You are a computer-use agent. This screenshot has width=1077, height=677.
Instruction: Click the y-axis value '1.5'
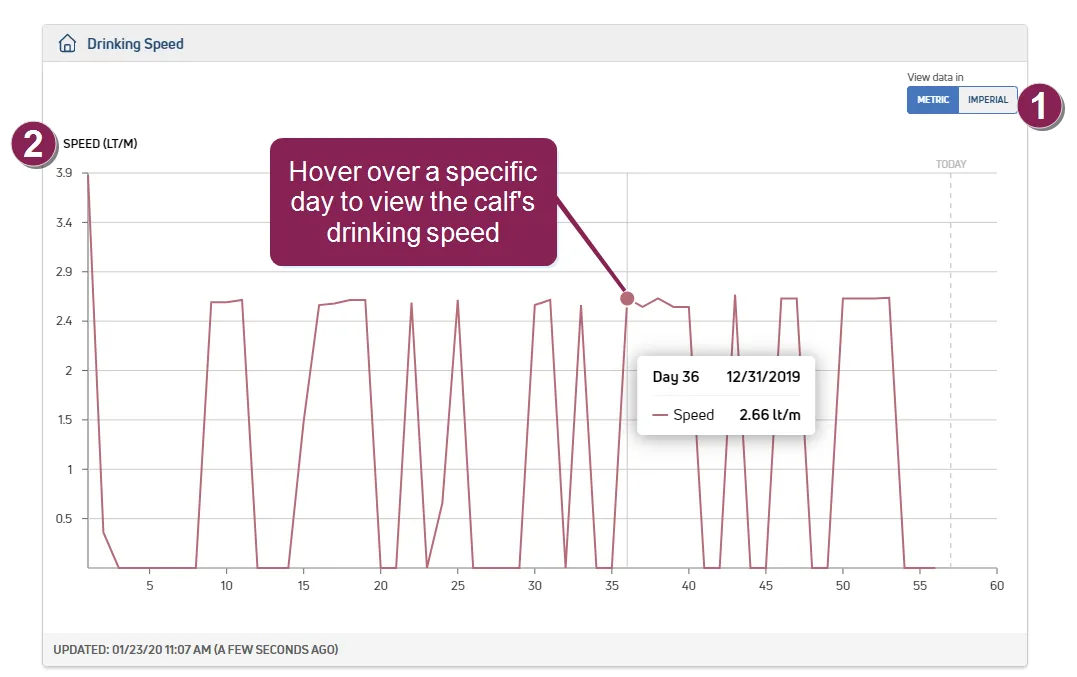(x=65, y=420)
